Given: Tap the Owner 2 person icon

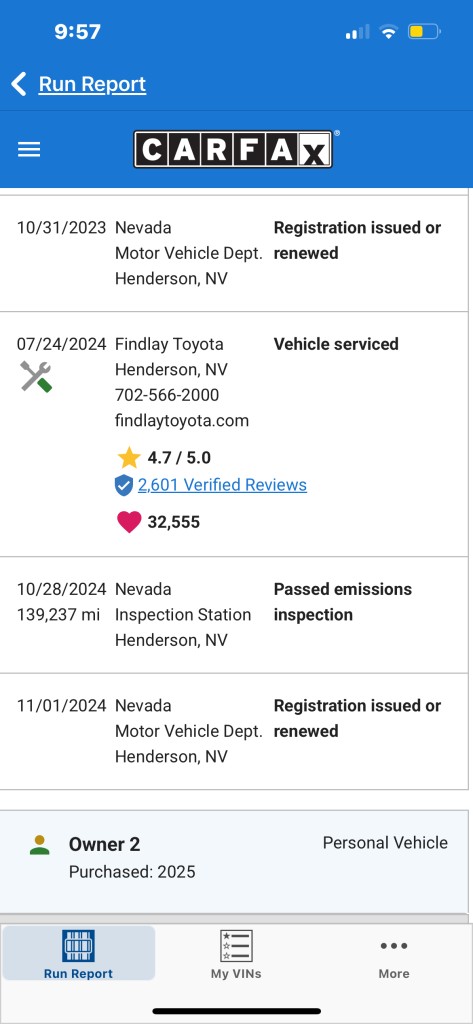Looking at the screenshot, I should [39, 845].
